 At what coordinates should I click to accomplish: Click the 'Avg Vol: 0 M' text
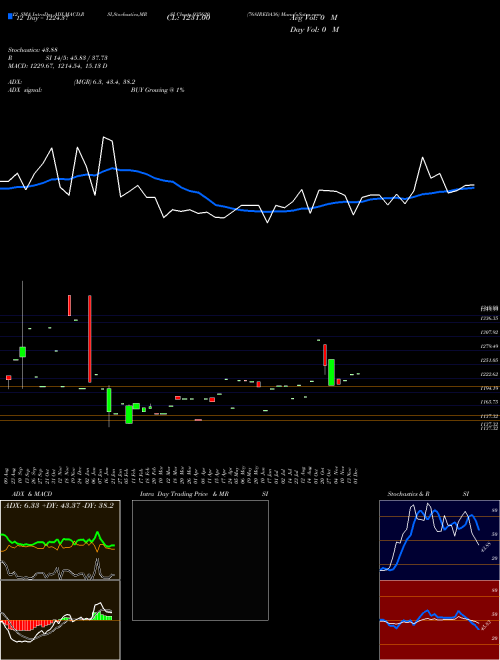click(314, 18)
